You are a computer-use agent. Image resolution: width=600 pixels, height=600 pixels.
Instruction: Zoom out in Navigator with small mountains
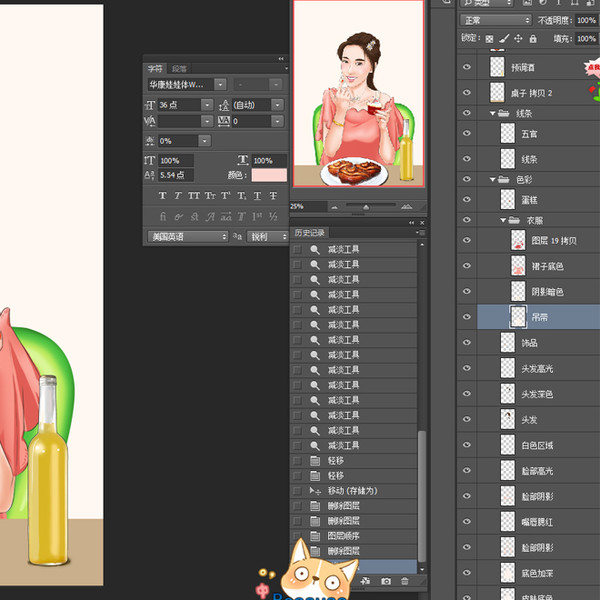335,207
